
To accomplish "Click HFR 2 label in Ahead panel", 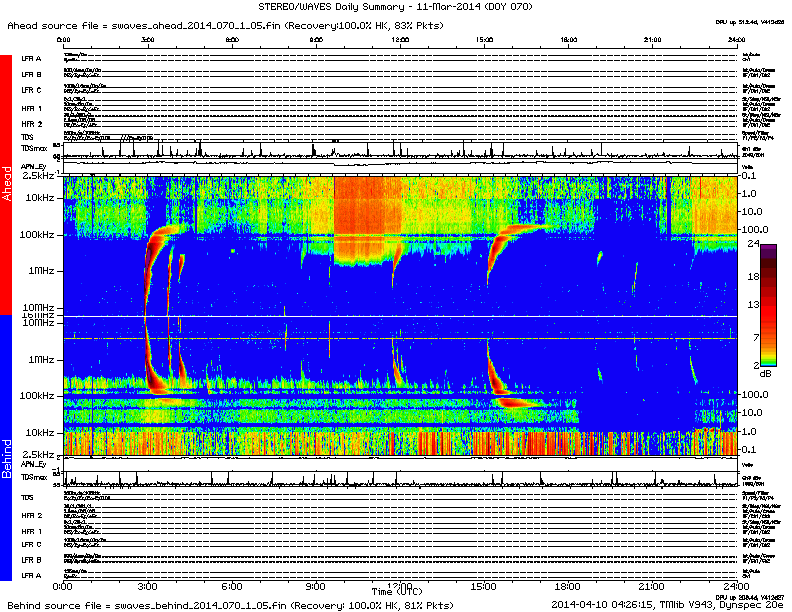I will (31, 124).
